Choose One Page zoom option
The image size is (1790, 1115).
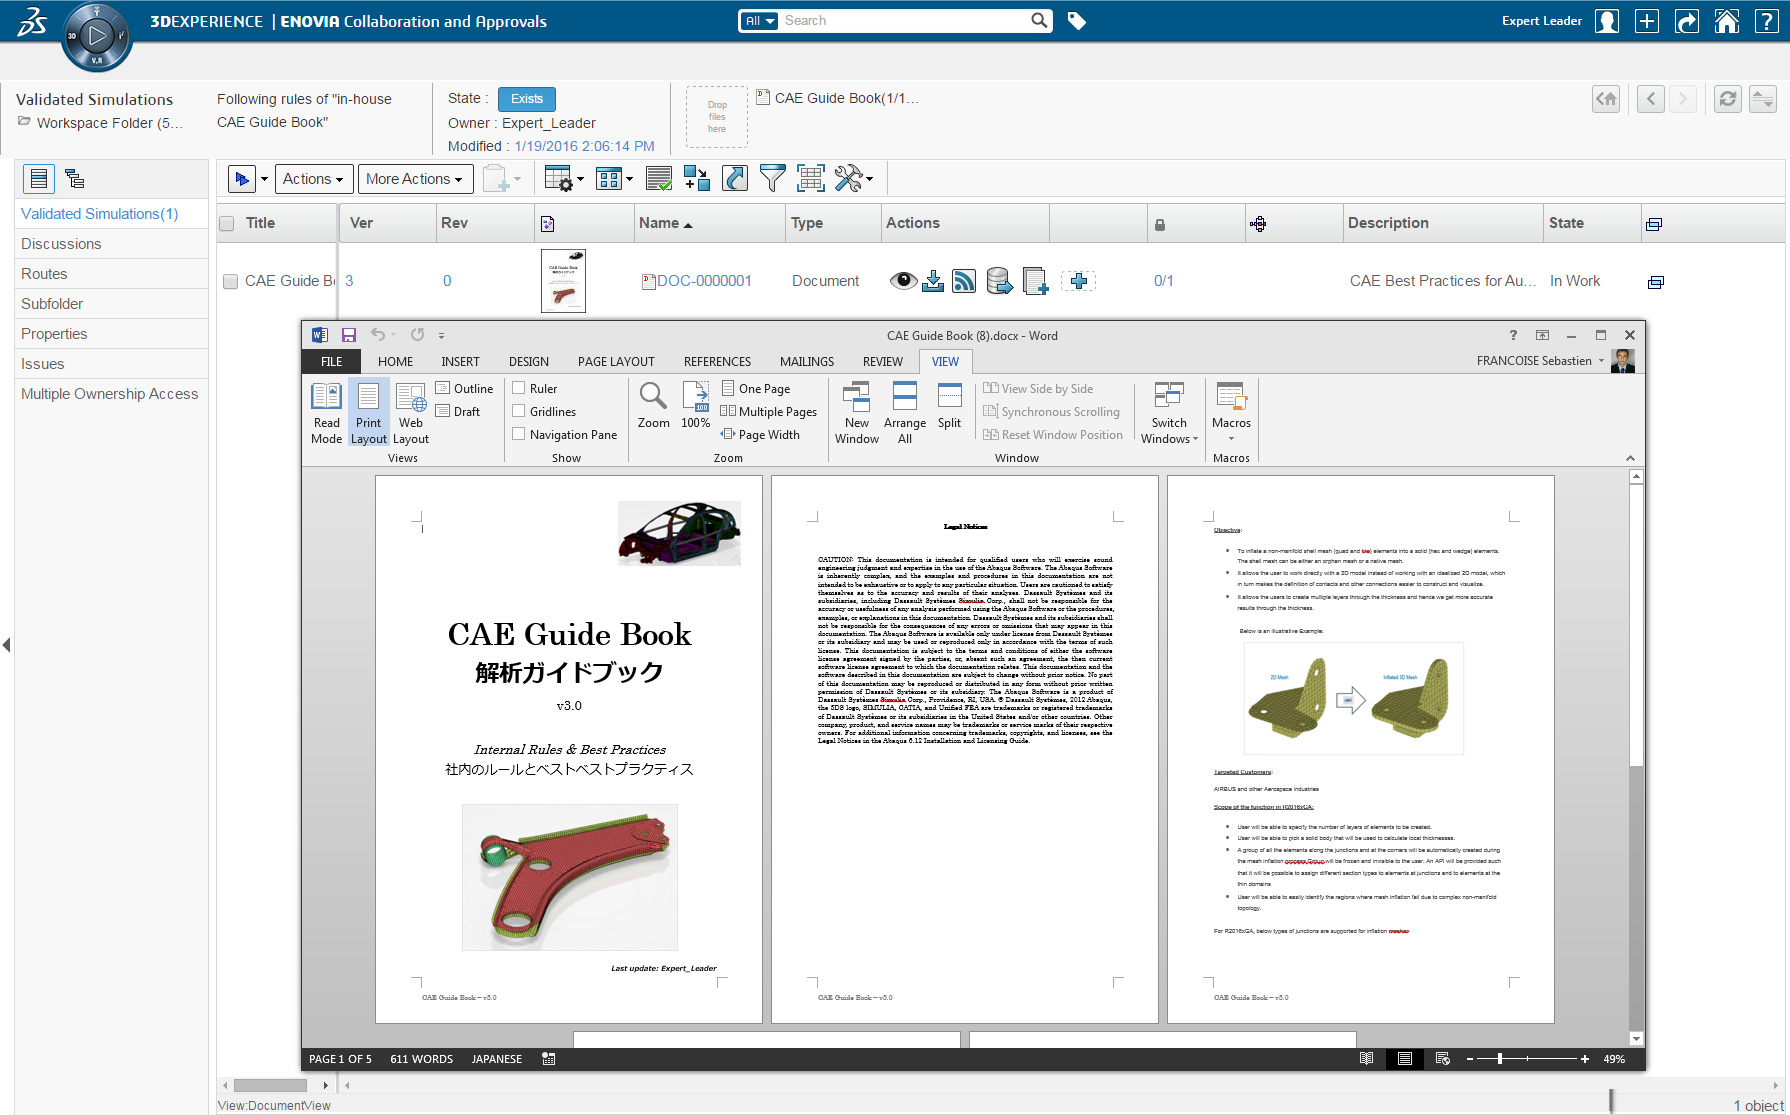pos(756,388)
